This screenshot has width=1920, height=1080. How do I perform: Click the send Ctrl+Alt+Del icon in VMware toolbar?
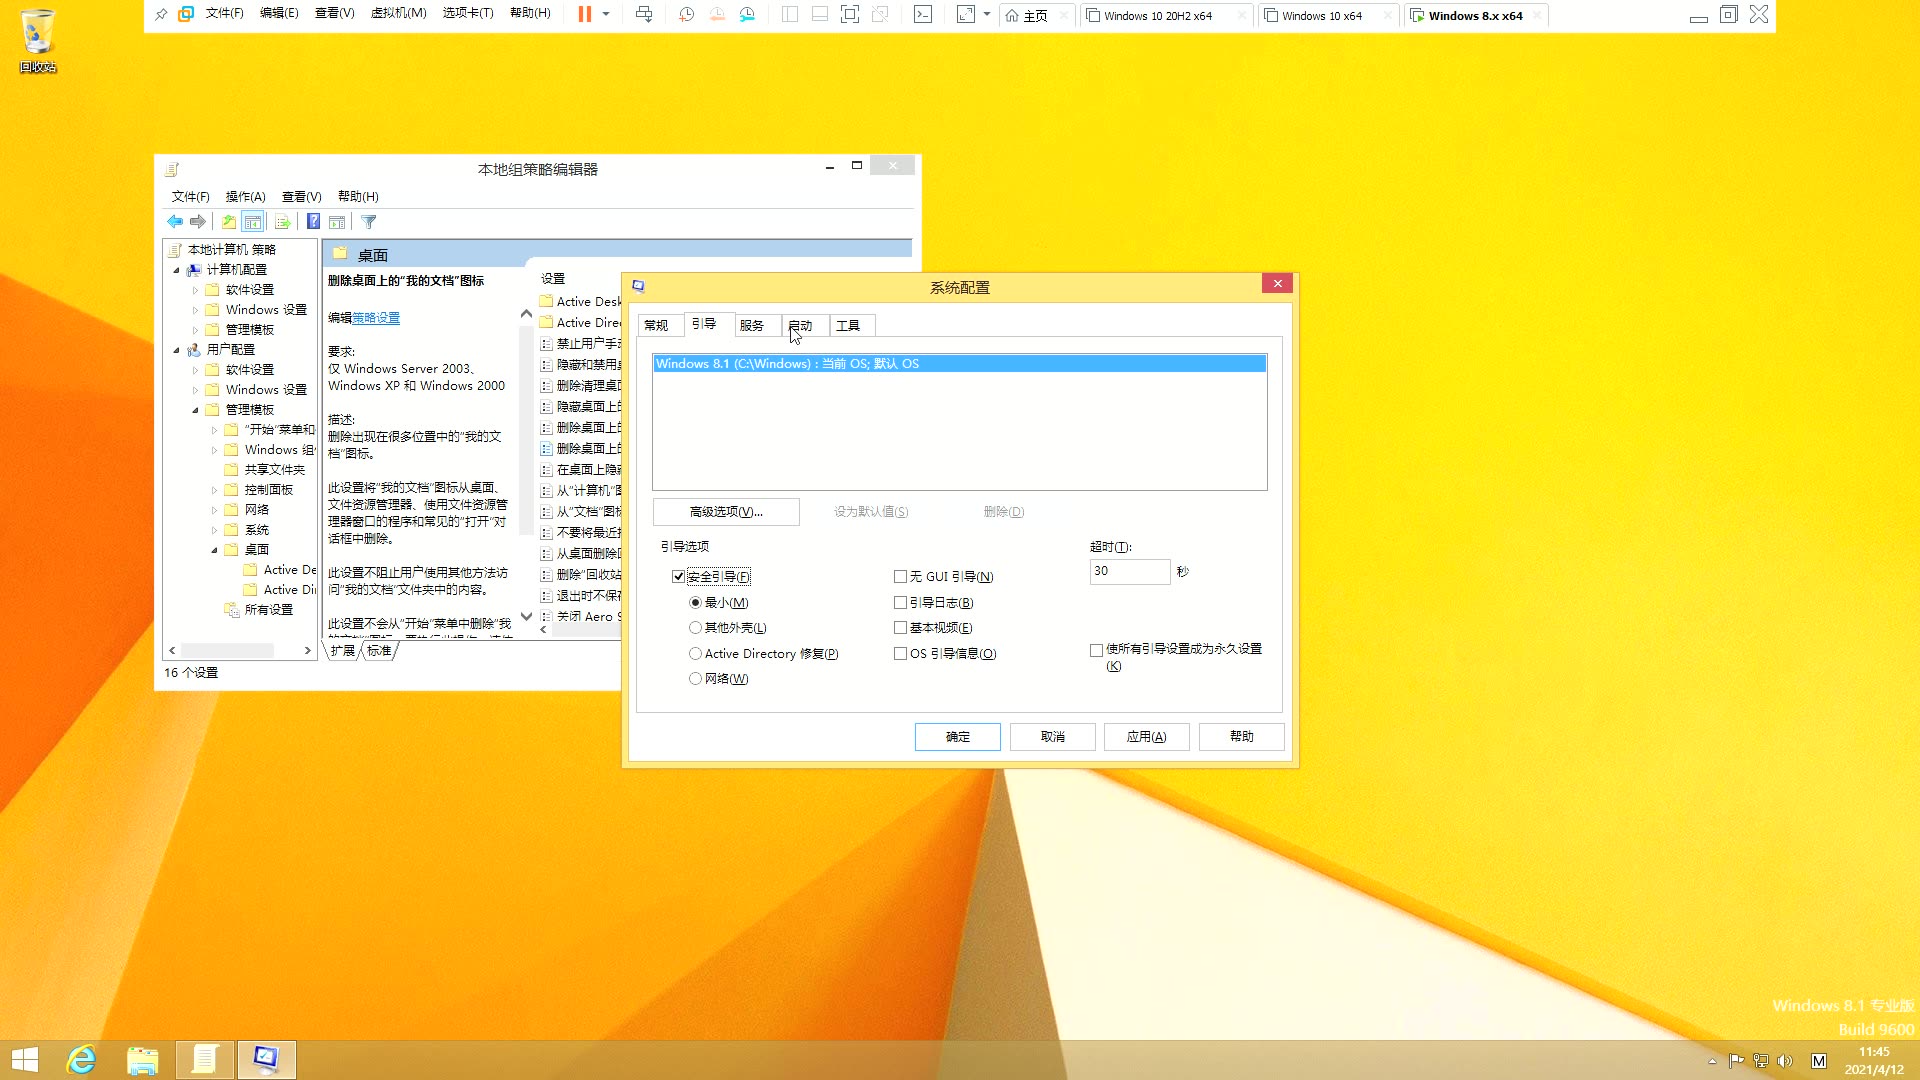pos(644,14)
